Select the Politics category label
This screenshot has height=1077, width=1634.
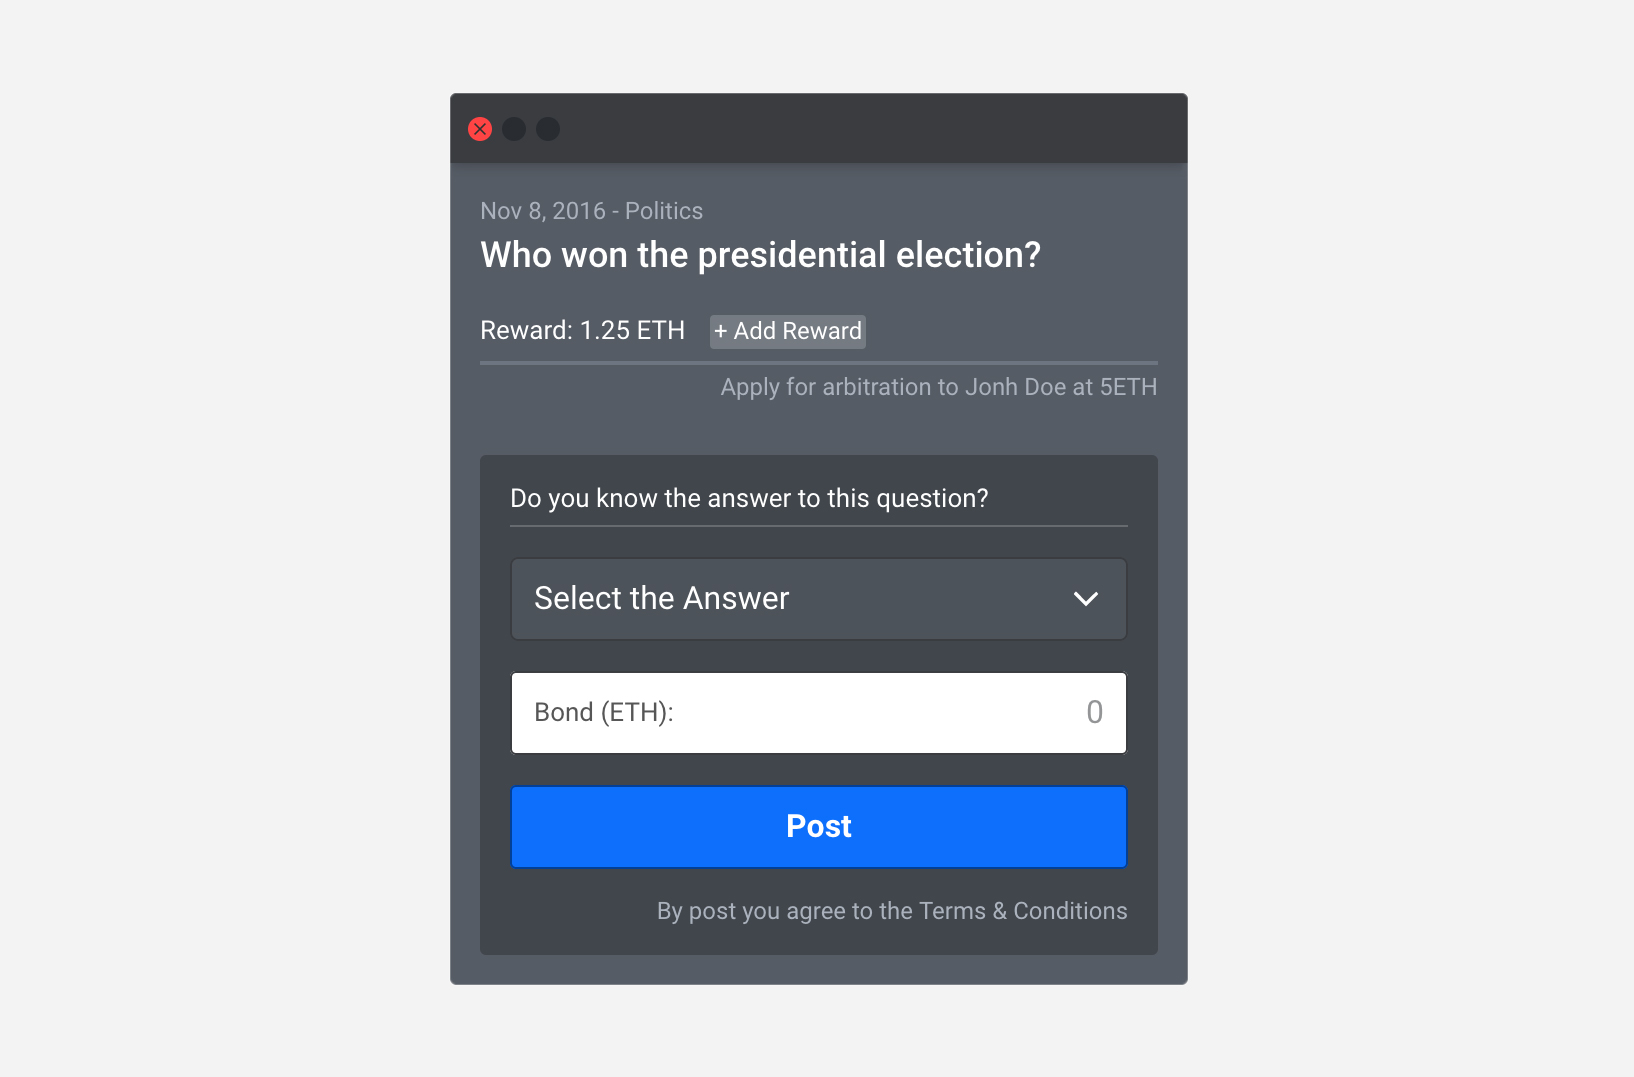664,211
